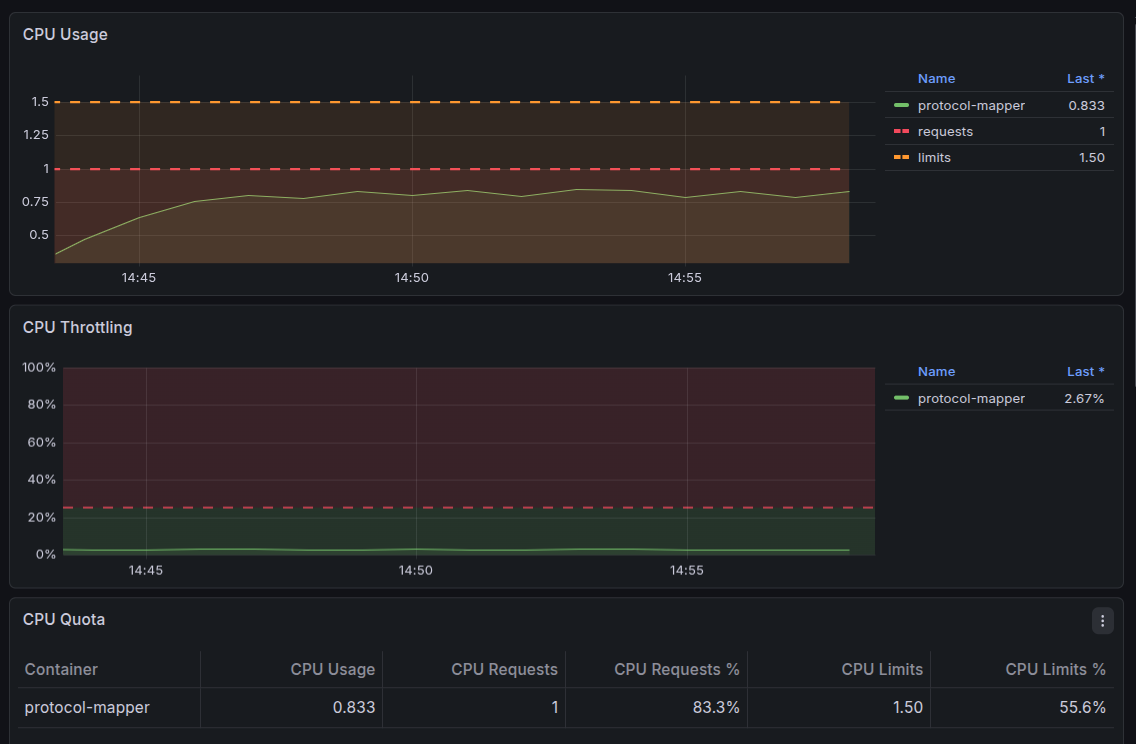Sort table by CPU Limits column header
1136x744 pixels.
tap(882, 669)
